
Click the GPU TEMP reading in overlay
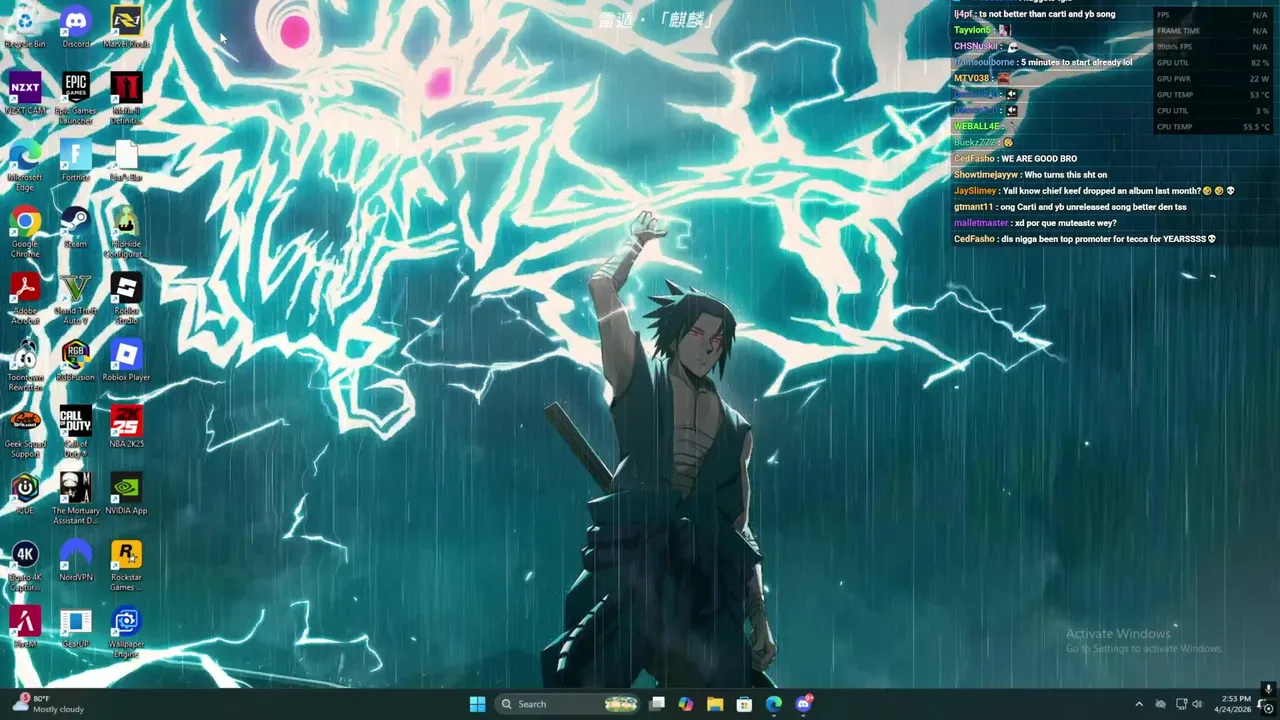(x=1212, y=95)
